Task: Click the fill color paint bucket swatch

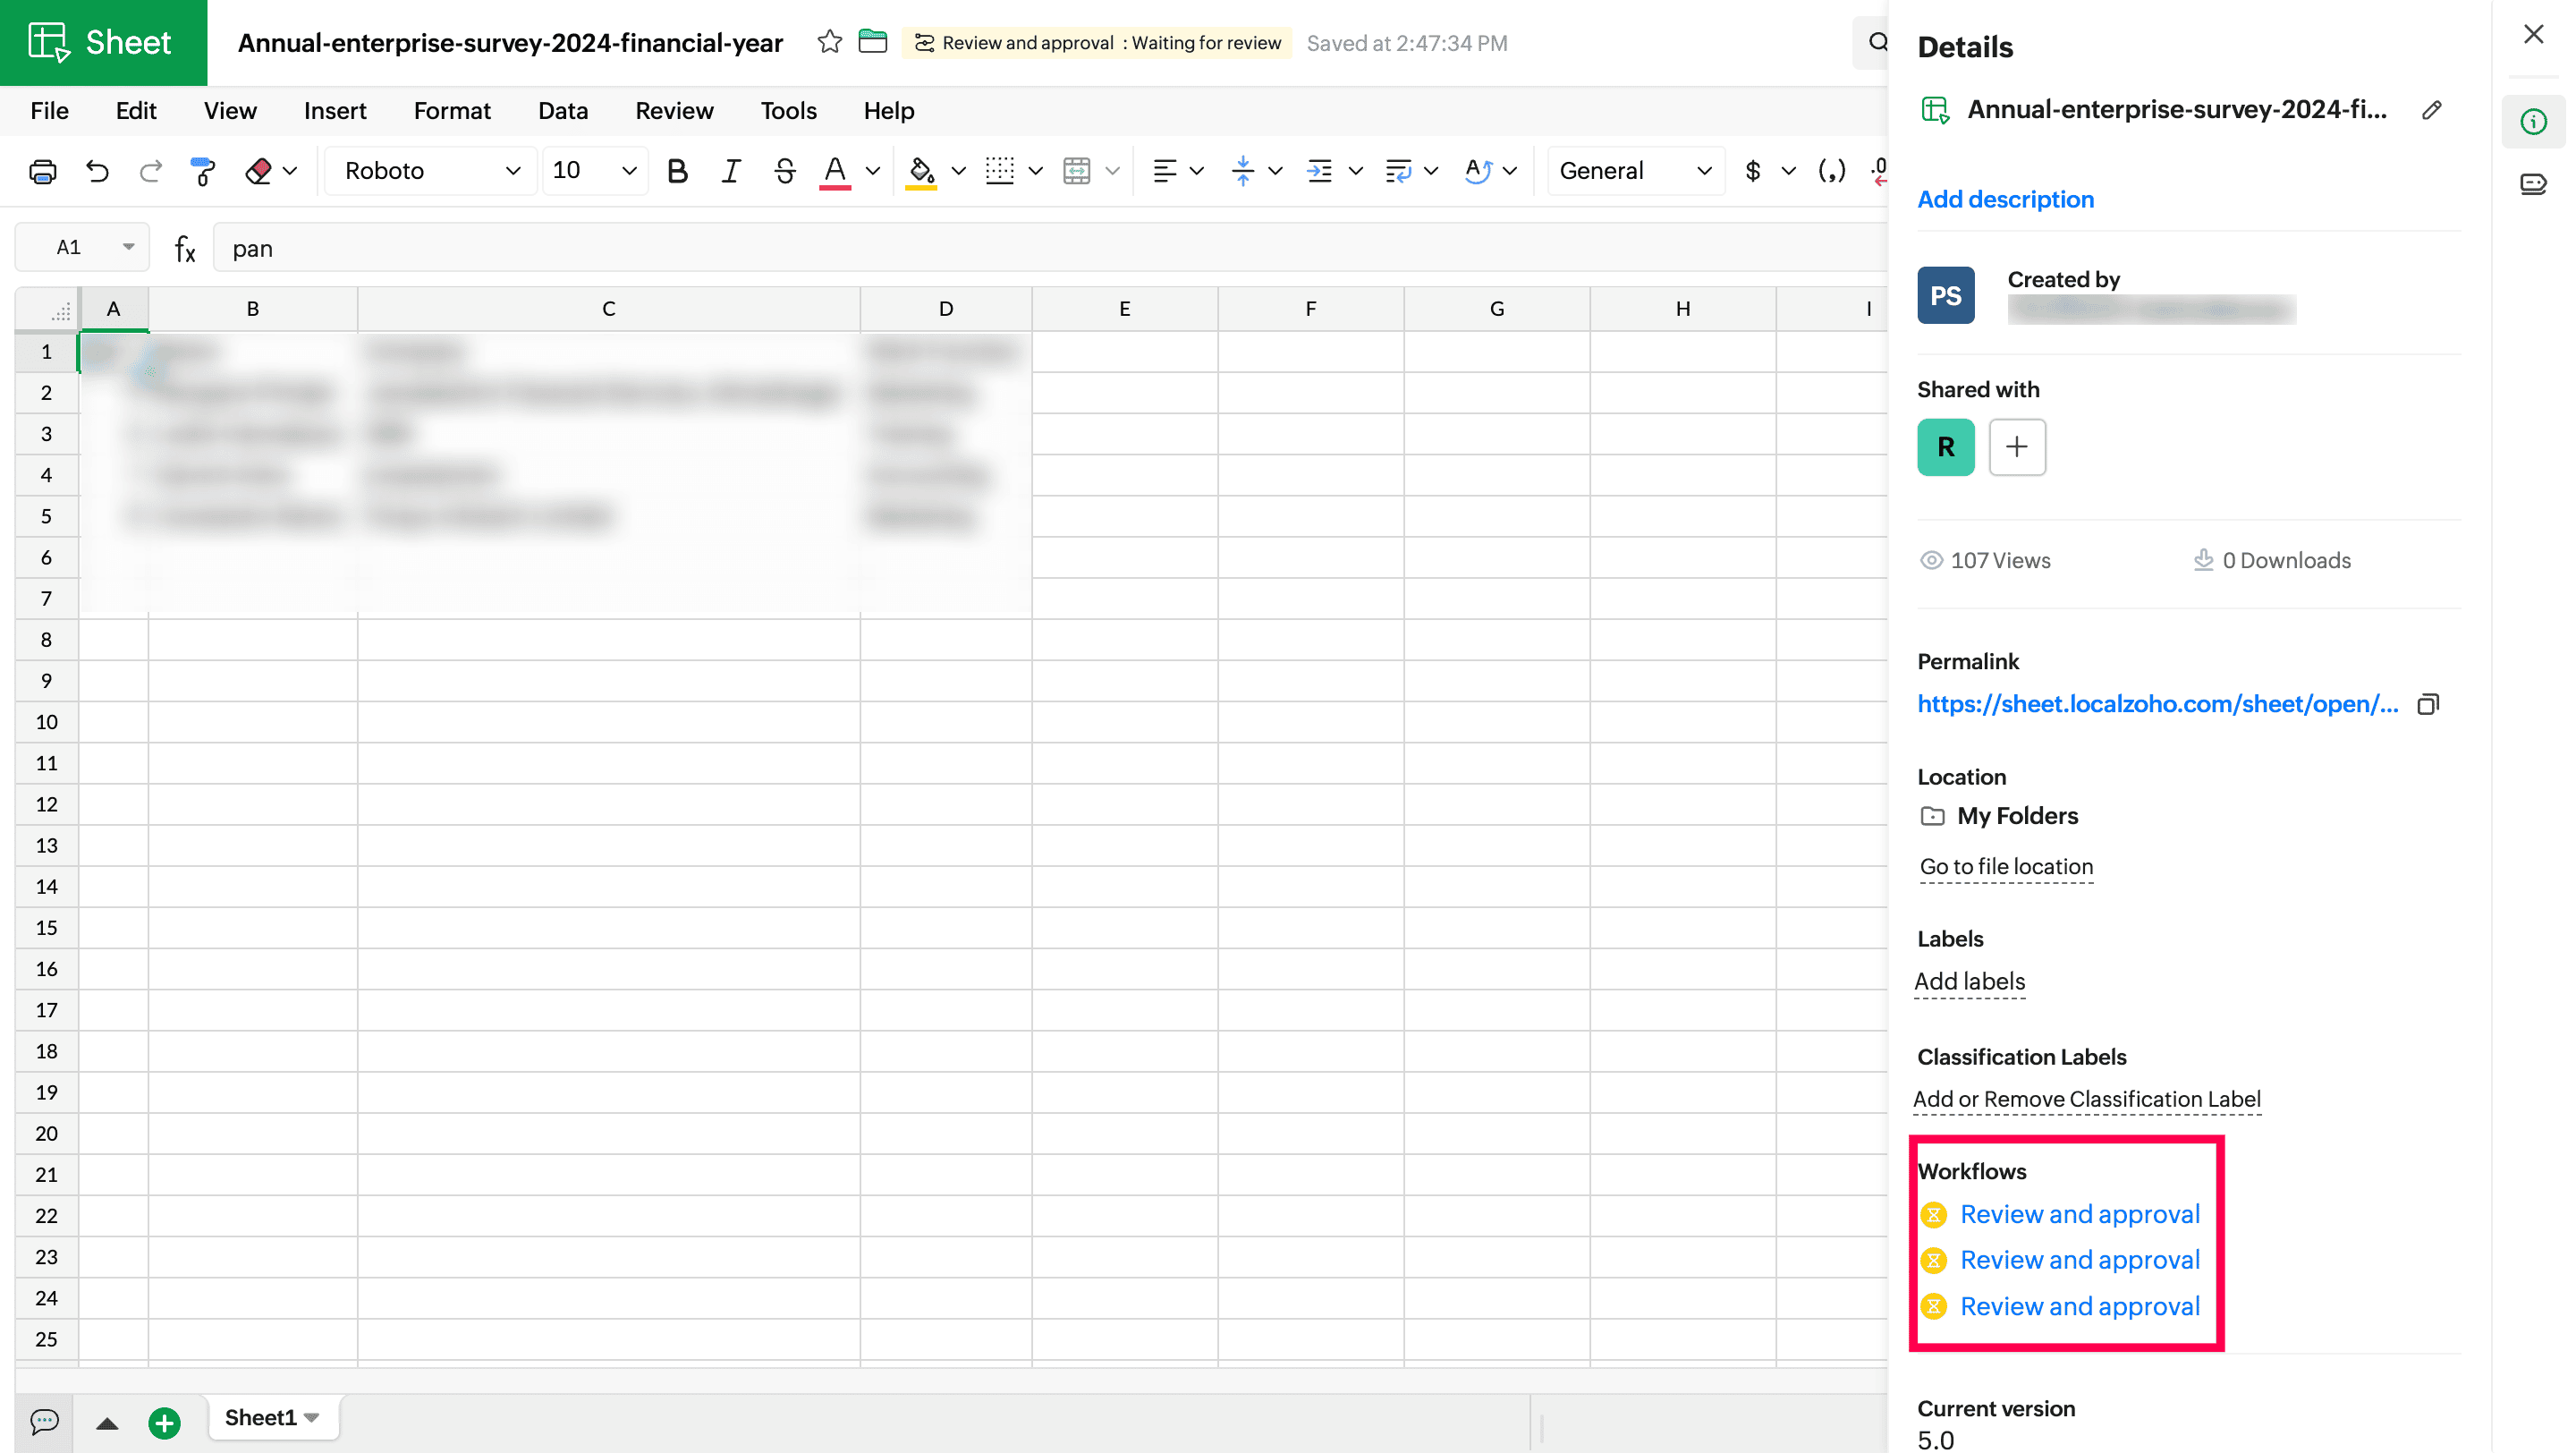Action: click(920, 171)
